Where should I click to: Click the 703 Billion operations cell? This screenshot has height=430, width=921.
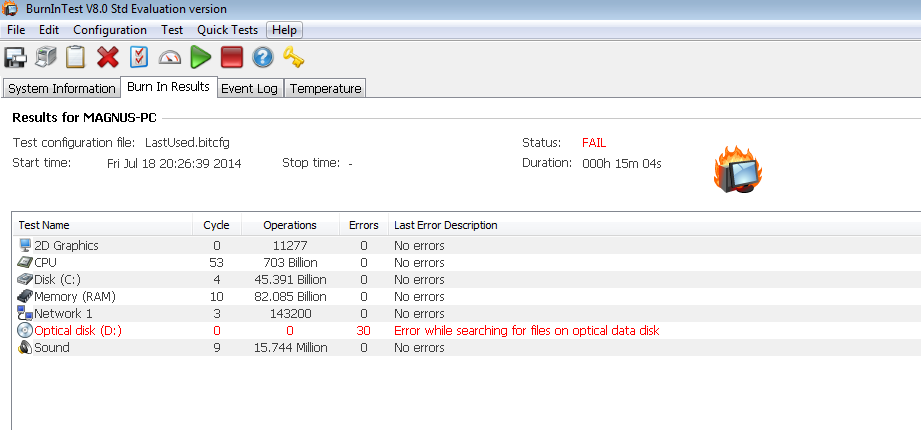(290, 263)
